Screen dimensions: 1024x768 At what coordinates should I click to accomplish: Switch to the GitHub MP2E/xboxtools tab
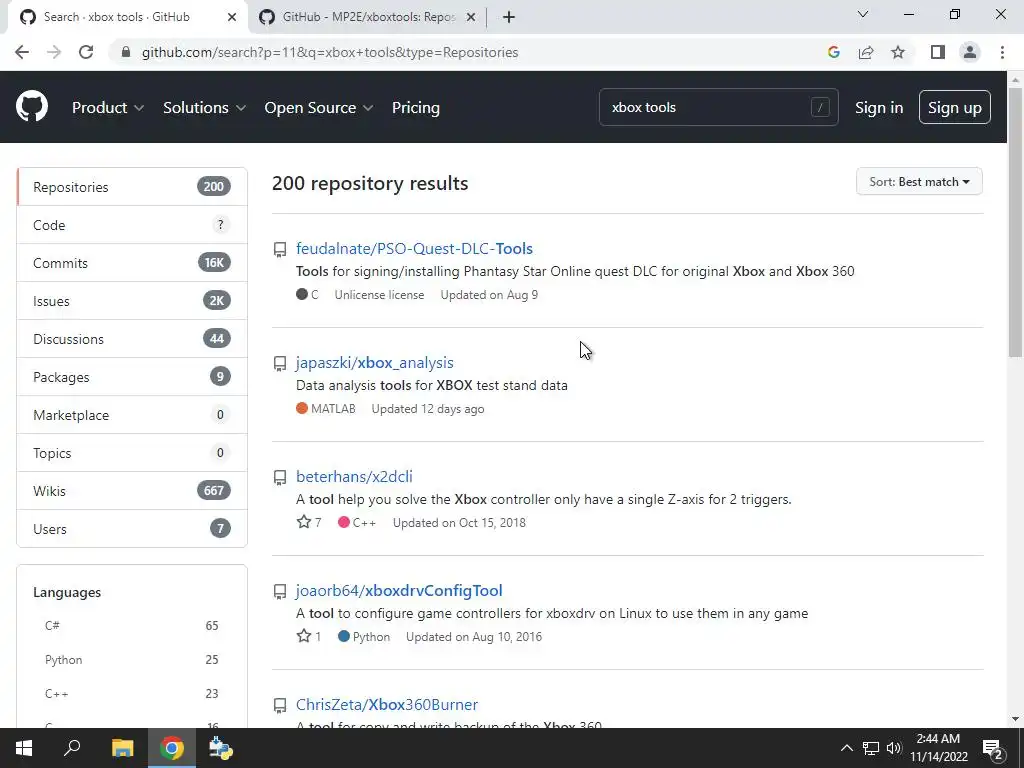(x=366, y=17)
